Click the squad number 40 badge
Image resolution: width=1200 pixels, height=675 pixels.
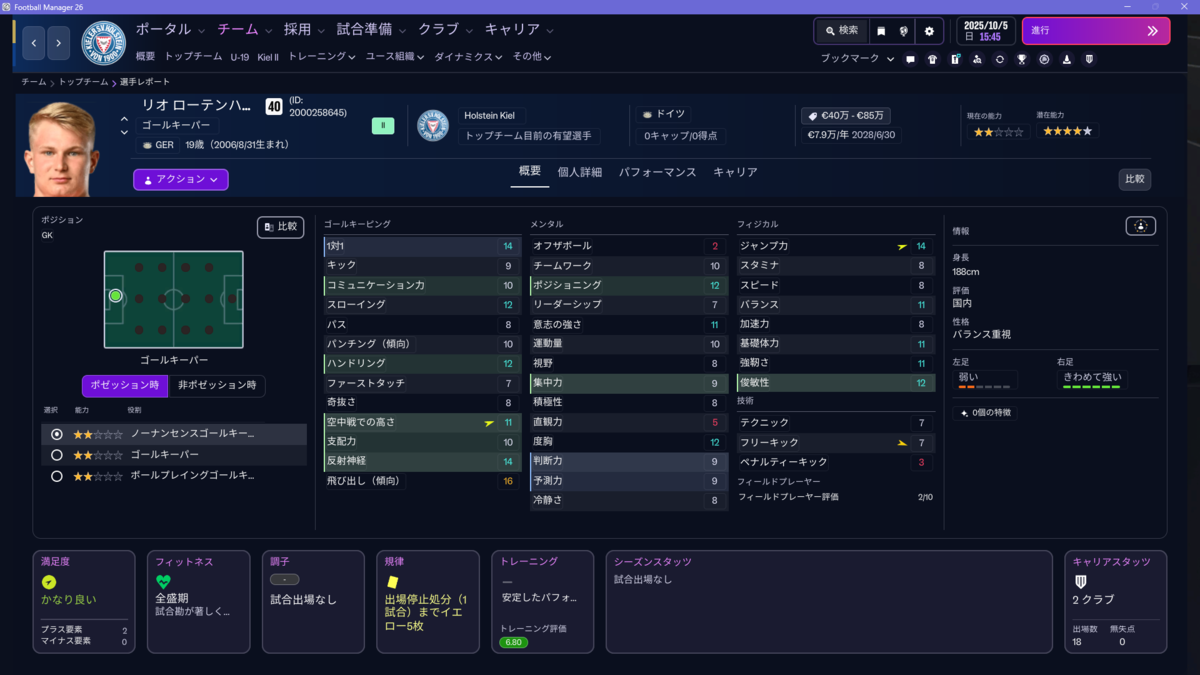[x=274, y=106]
